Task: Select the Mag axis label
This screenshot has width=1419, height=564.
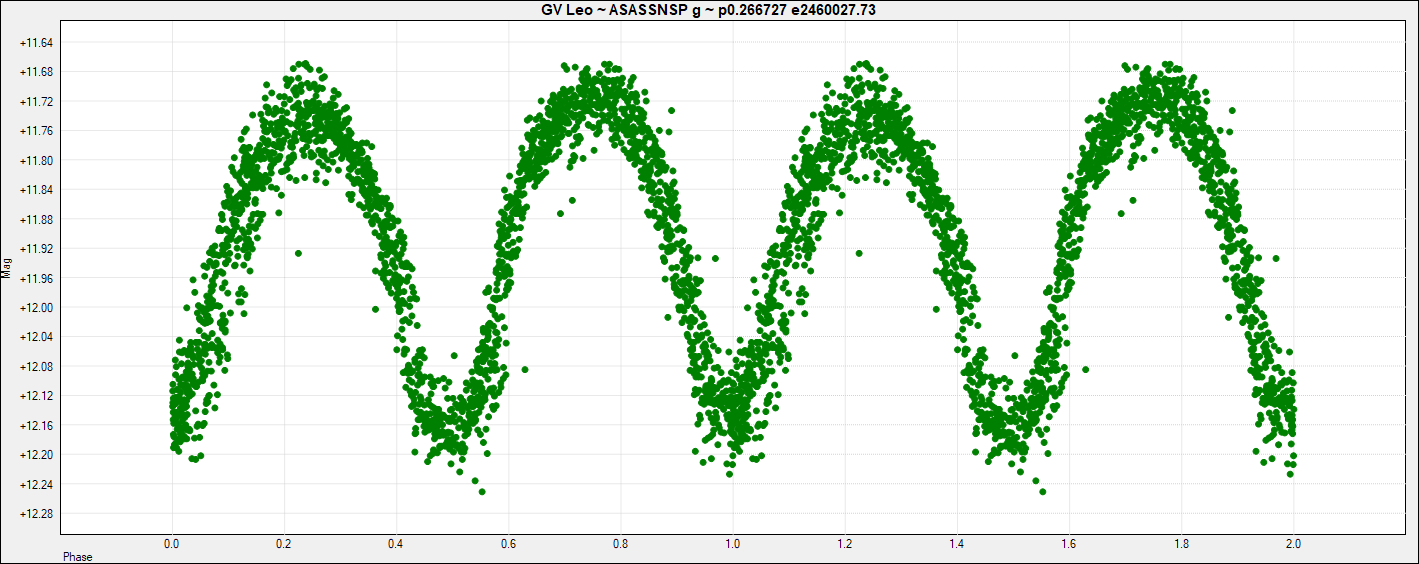Action: pos(7,268)
